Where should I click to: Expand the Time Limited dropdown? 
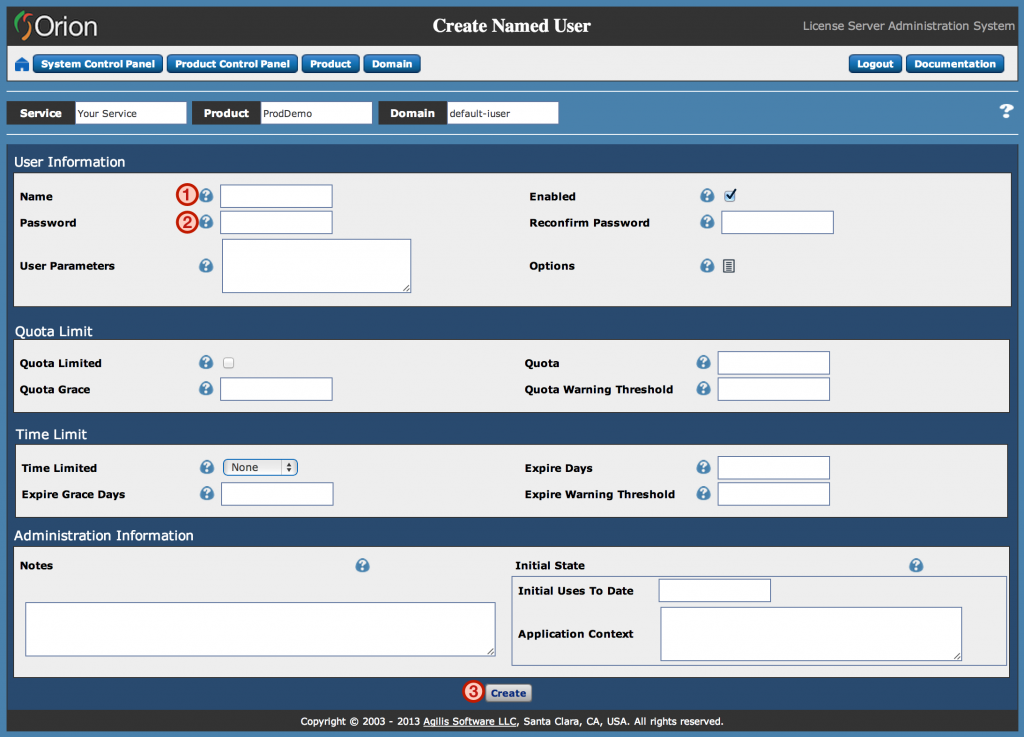260,468
